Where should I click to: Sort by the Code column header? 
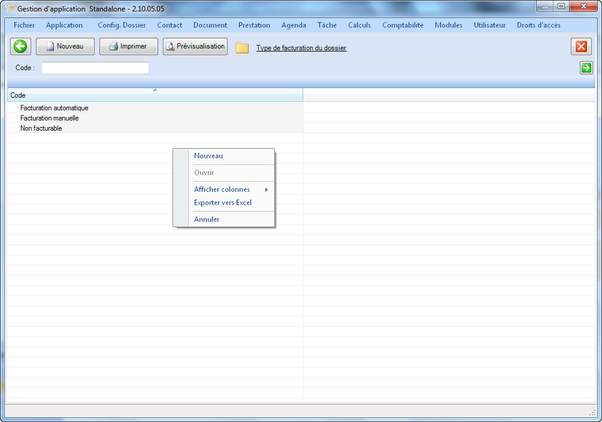tap(150, 95)
